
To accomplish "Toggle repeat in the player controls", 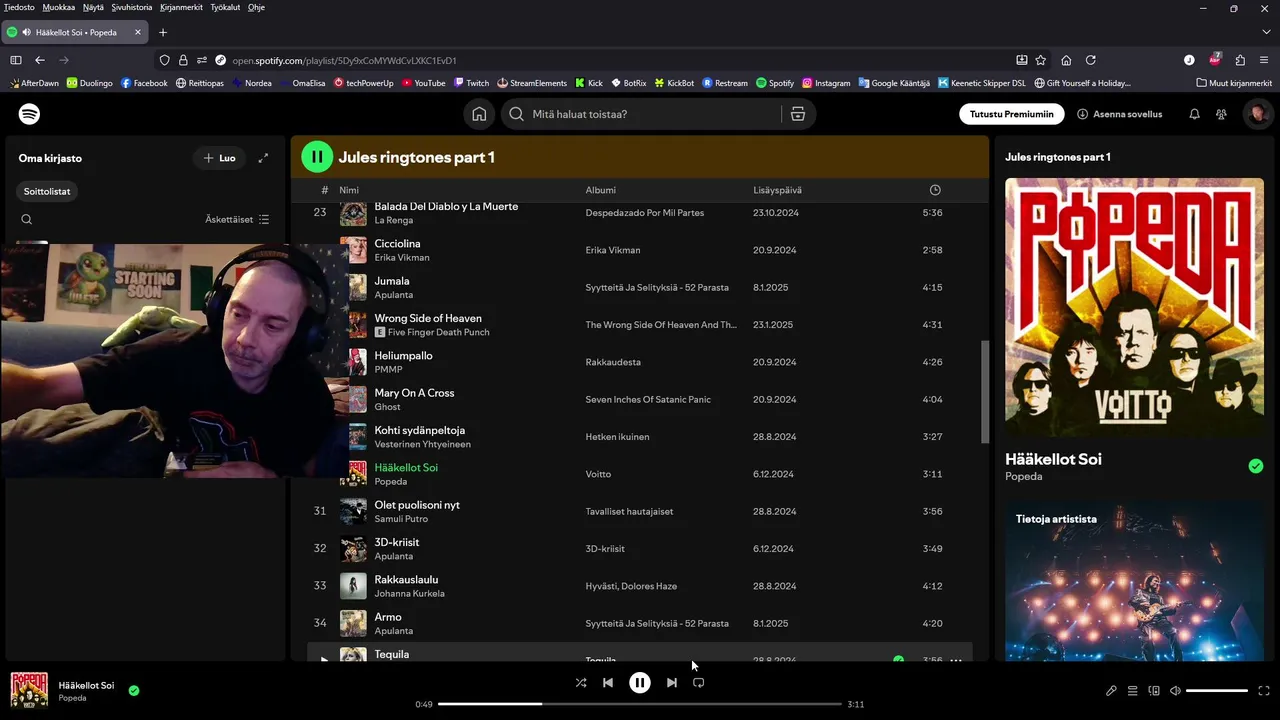I will [699, 683].
